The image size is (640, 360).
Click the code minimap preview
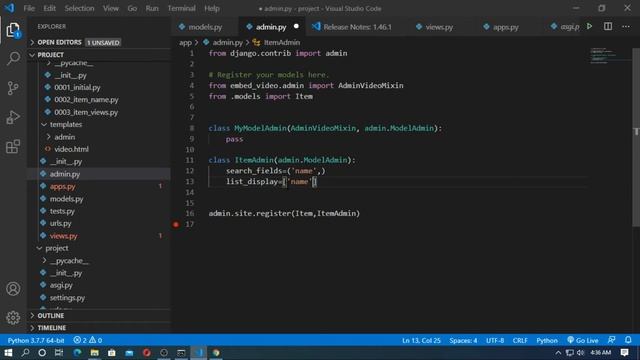610,56
